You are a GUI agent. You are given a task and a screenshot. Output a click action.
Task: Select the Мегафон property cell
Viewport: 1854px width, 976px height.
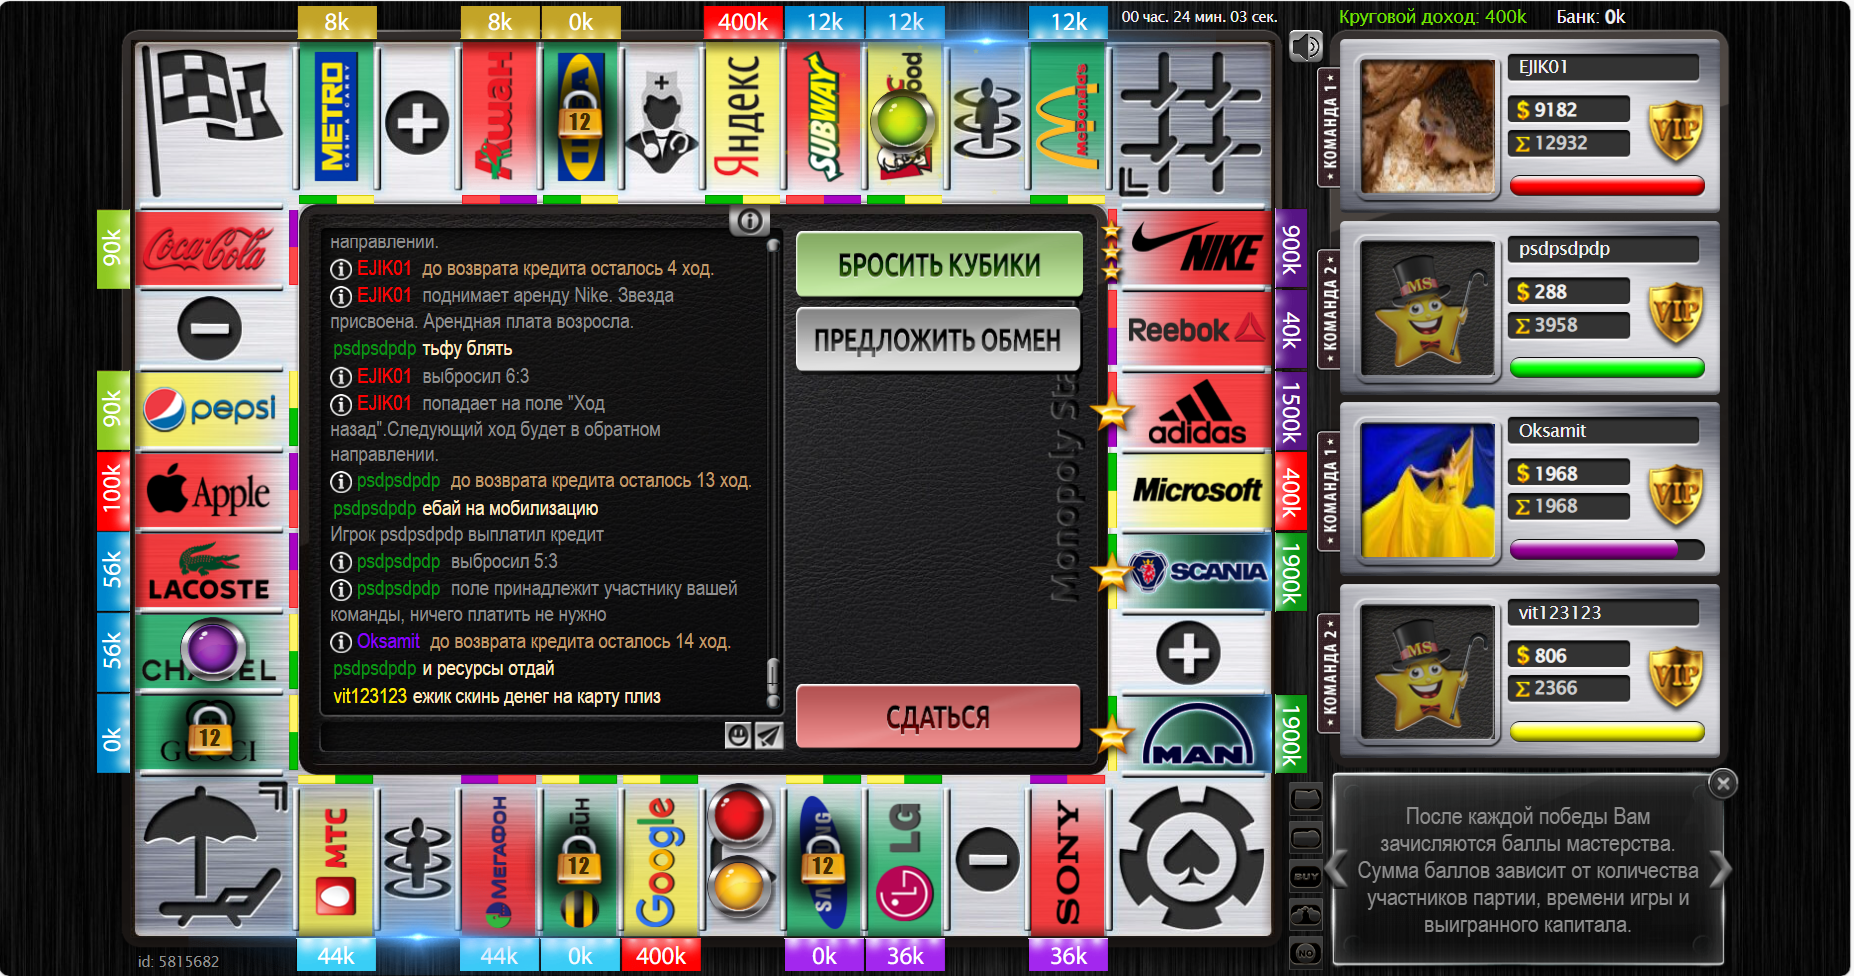(x=499, y=860)
